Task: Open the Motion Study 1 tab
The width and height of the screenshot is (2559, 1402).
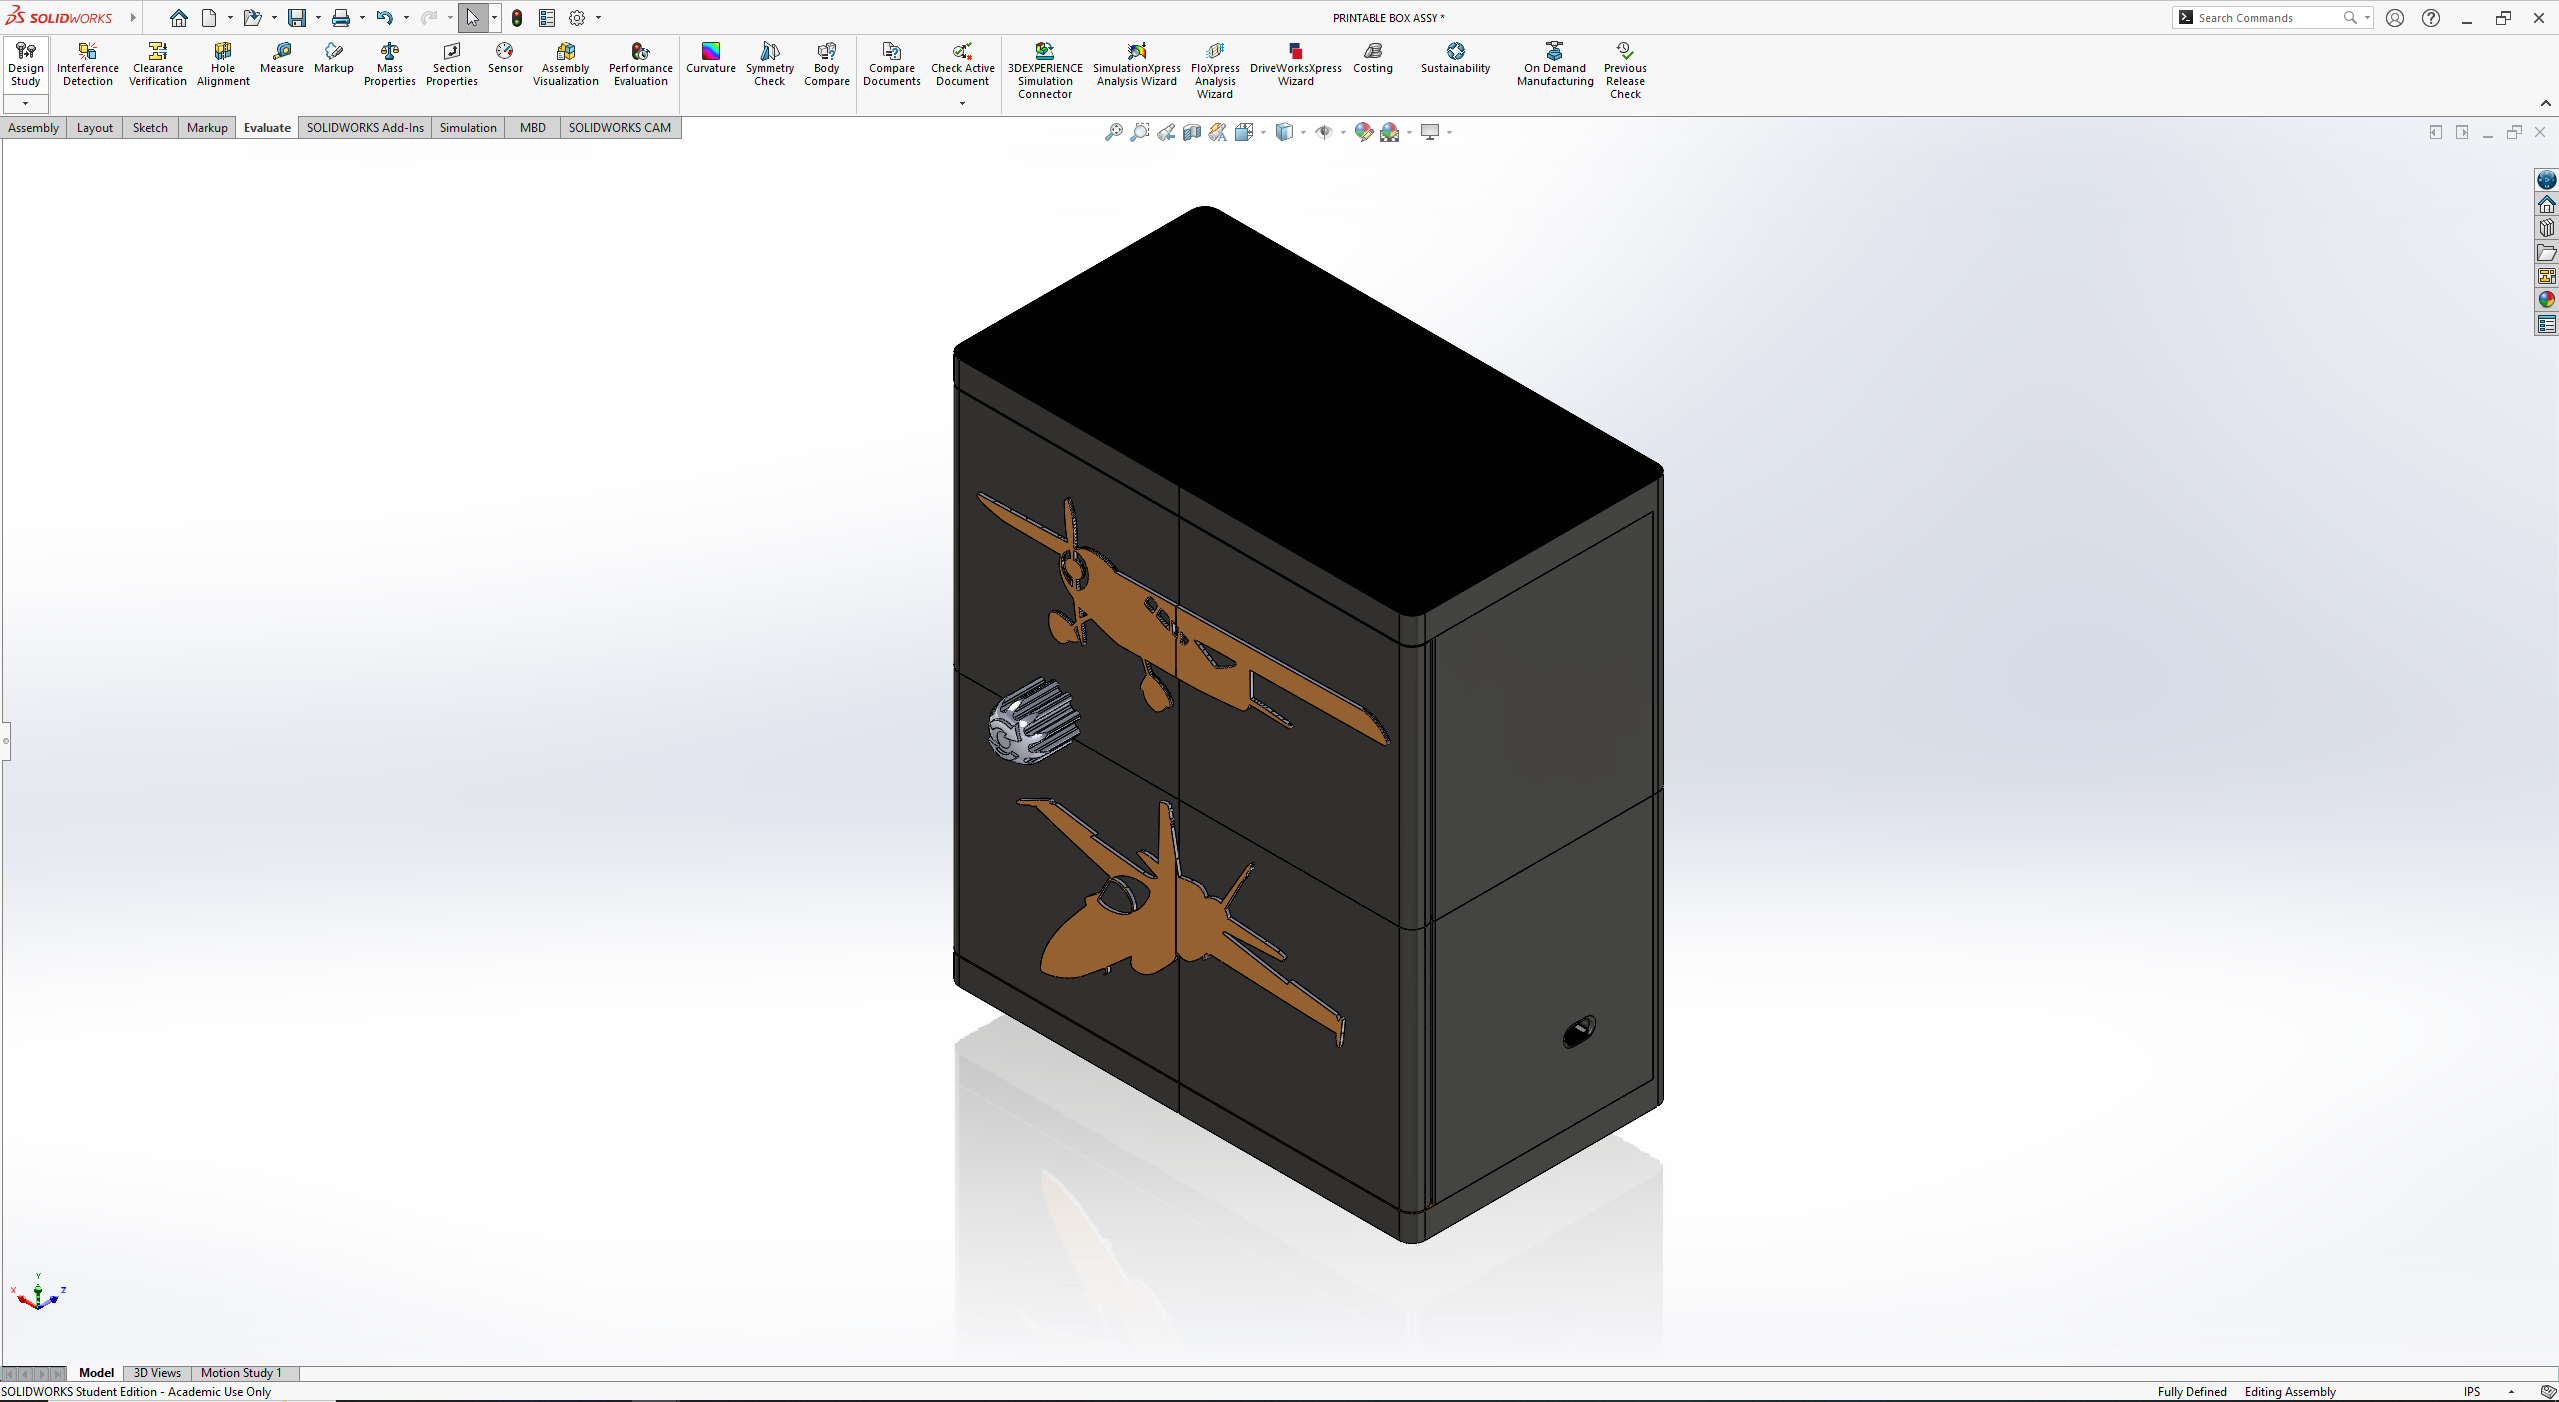Action: coord(241,1373)
